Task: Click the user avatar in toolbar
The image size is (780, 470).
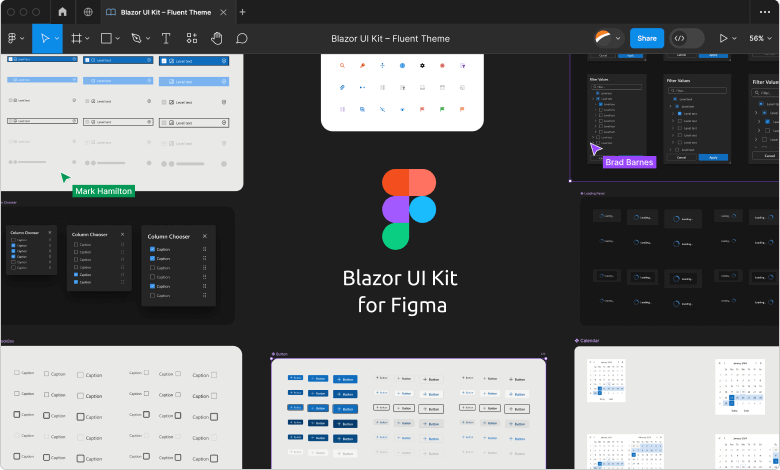Action: [x=603, y=38]
